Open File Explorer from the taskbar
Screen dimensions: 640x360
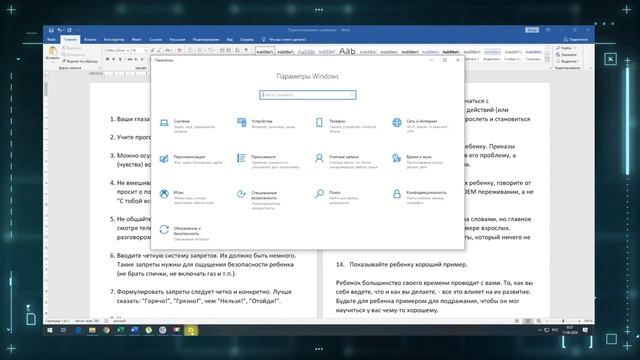pyautogui.click(x=92, y=330)
